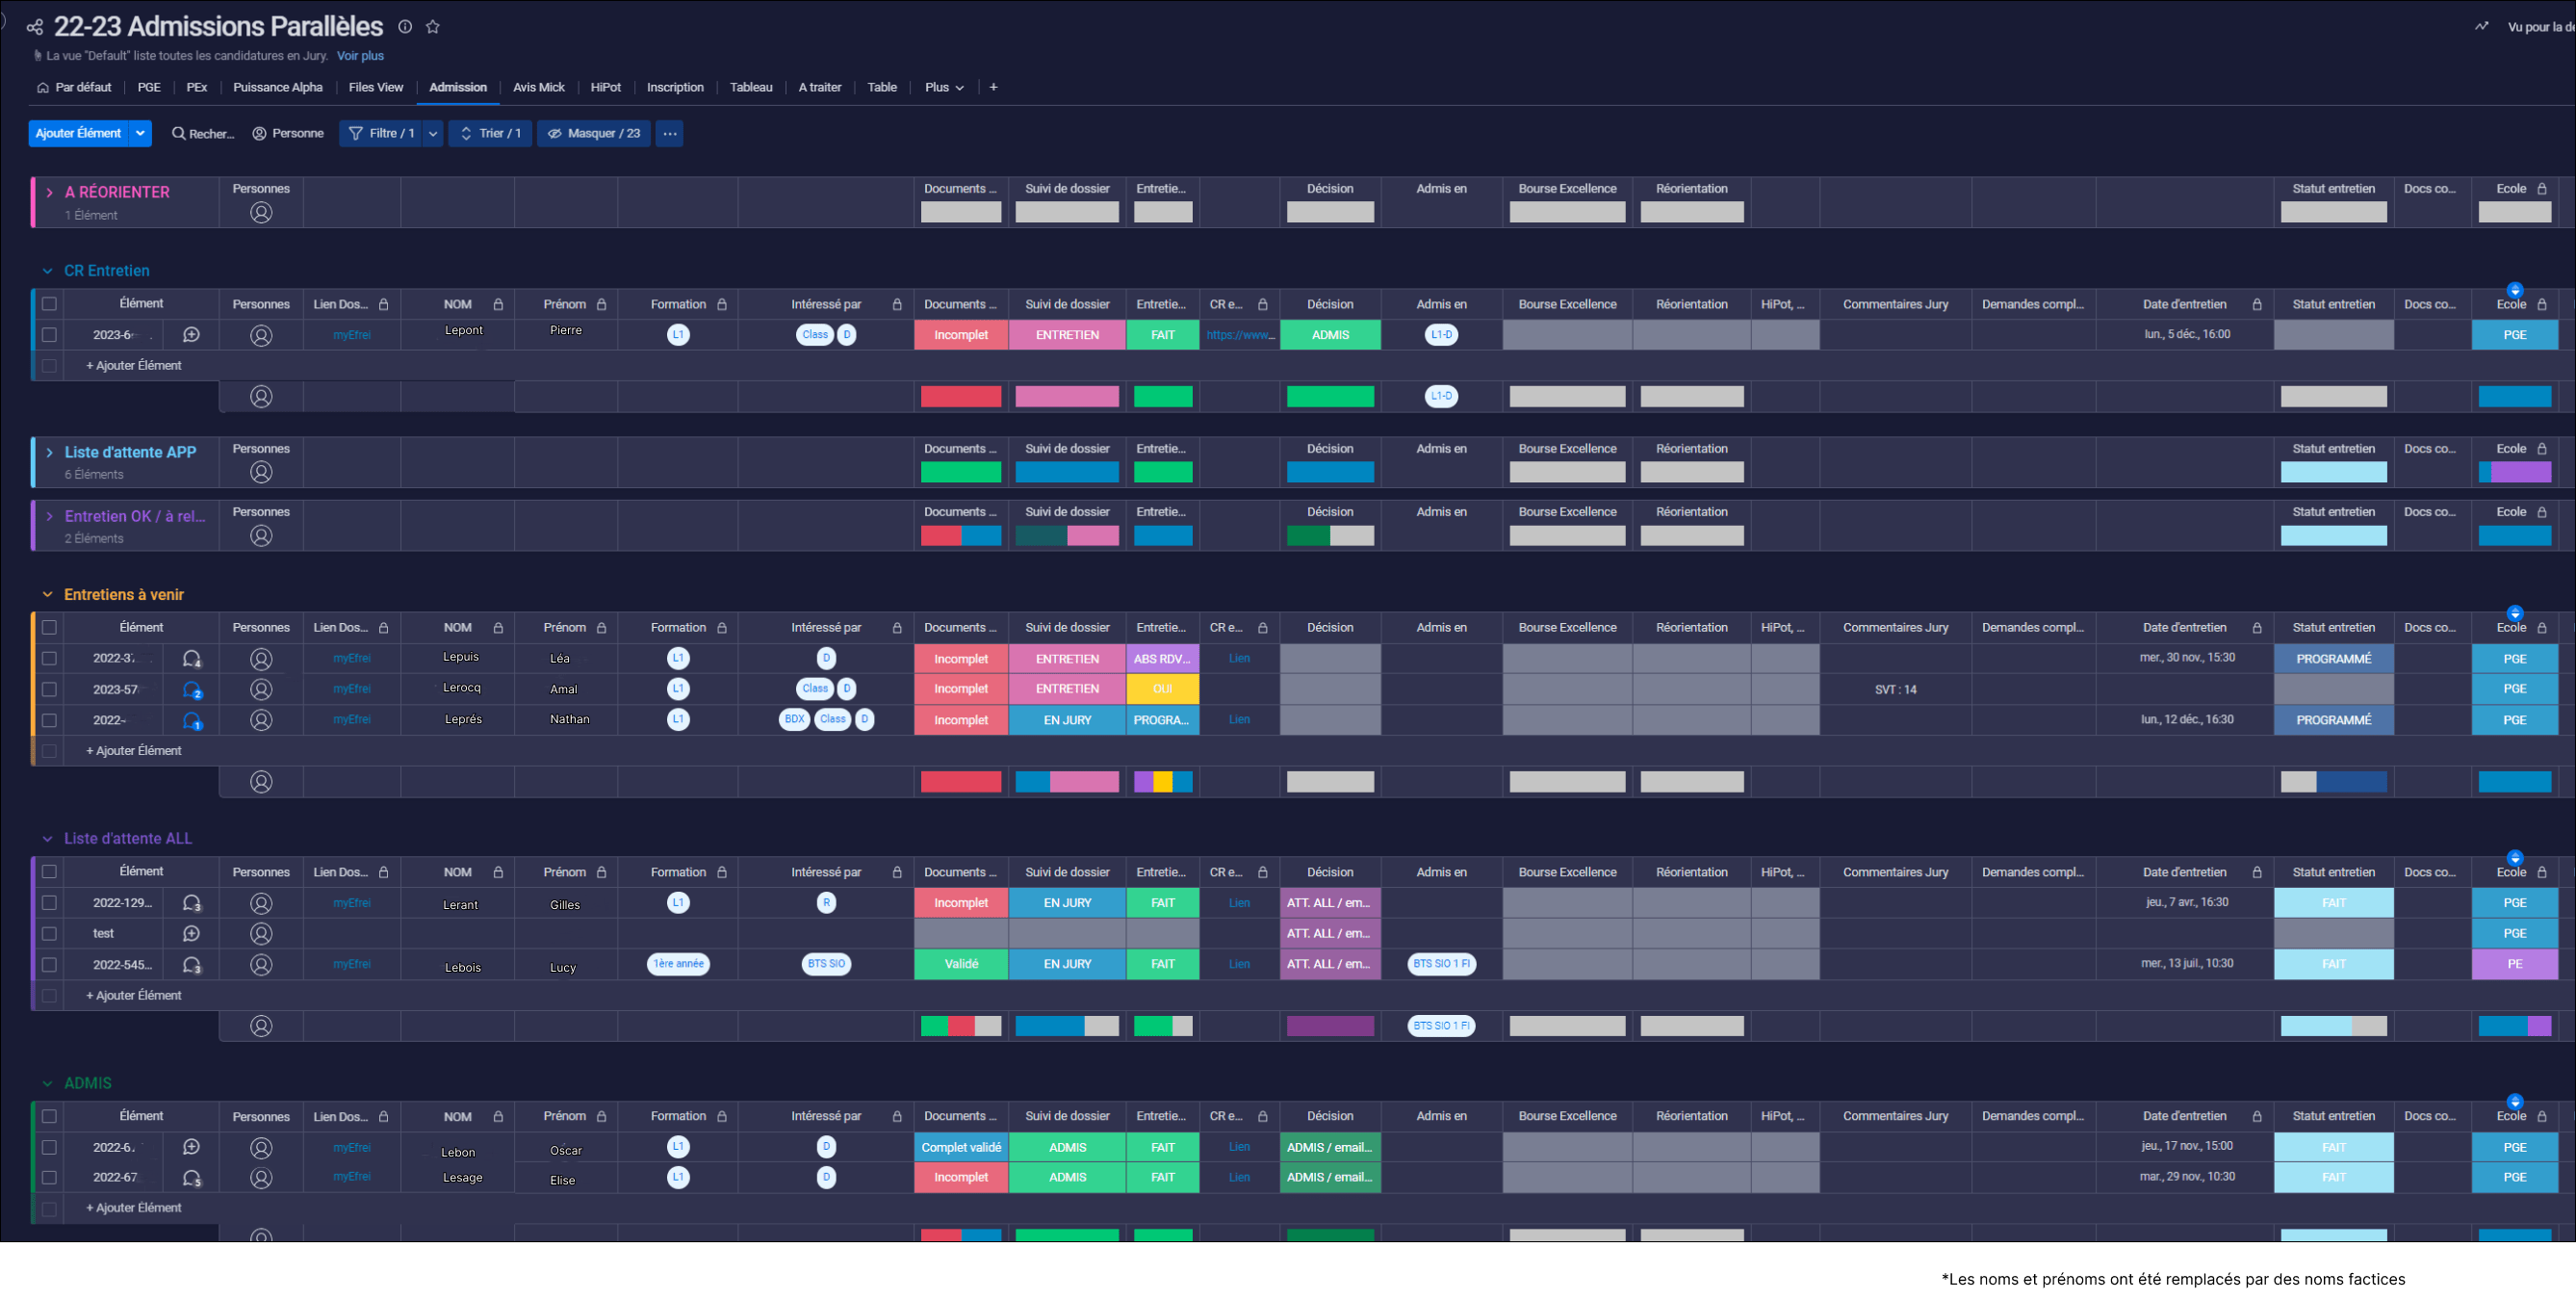The width and height of the screenshot is (2576, 1300).
Task: Tick the checkbox for Lepuis row
Action: (x=49, y=659)
